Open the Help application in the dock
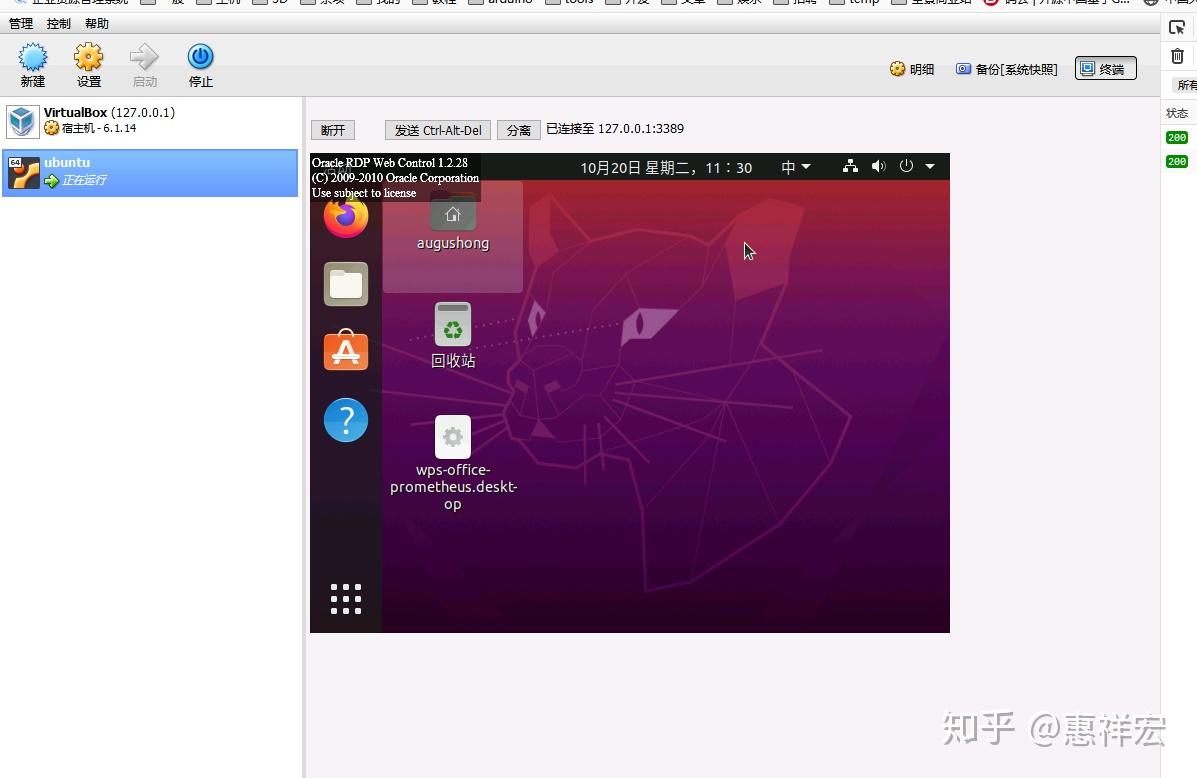1197x778 pixels. tap(345, 420)
